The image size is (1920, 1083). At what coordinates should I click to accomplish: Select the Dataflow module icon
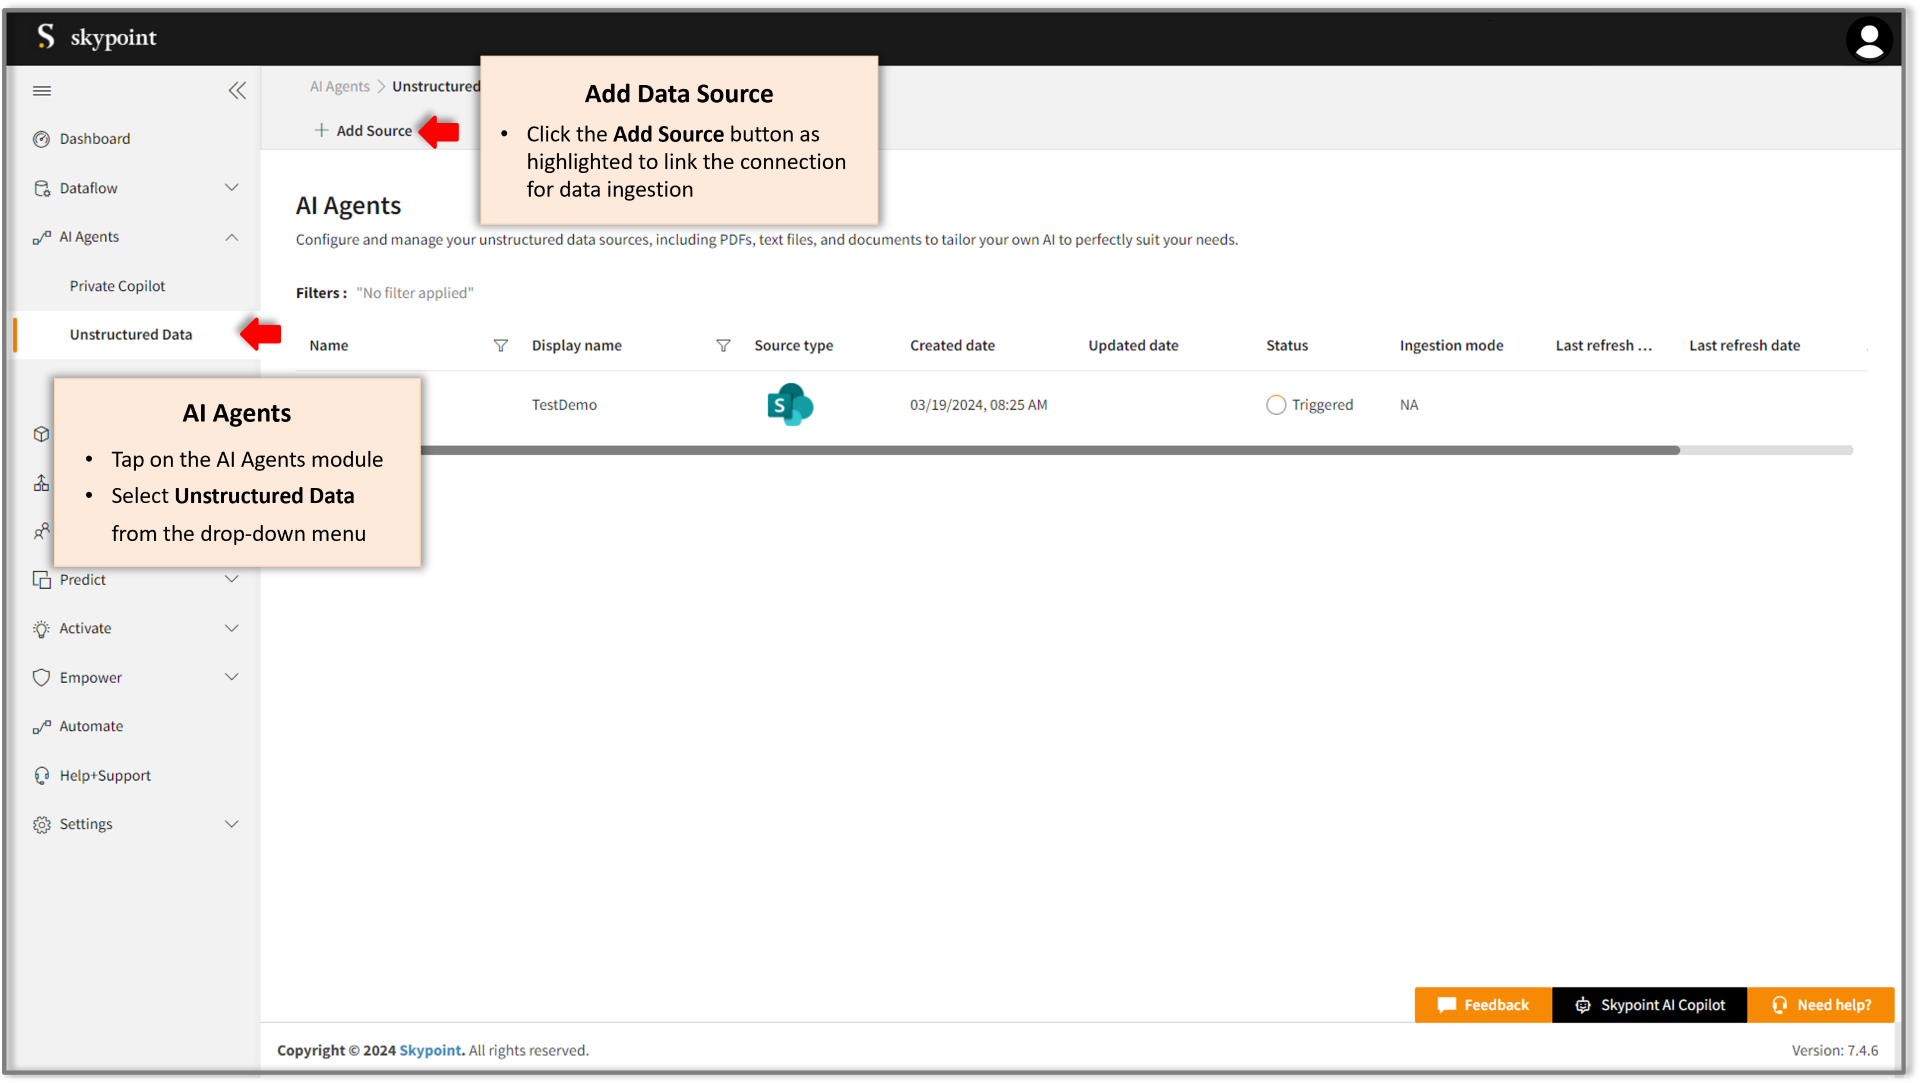pyautogui.click(x=42, y=188)
